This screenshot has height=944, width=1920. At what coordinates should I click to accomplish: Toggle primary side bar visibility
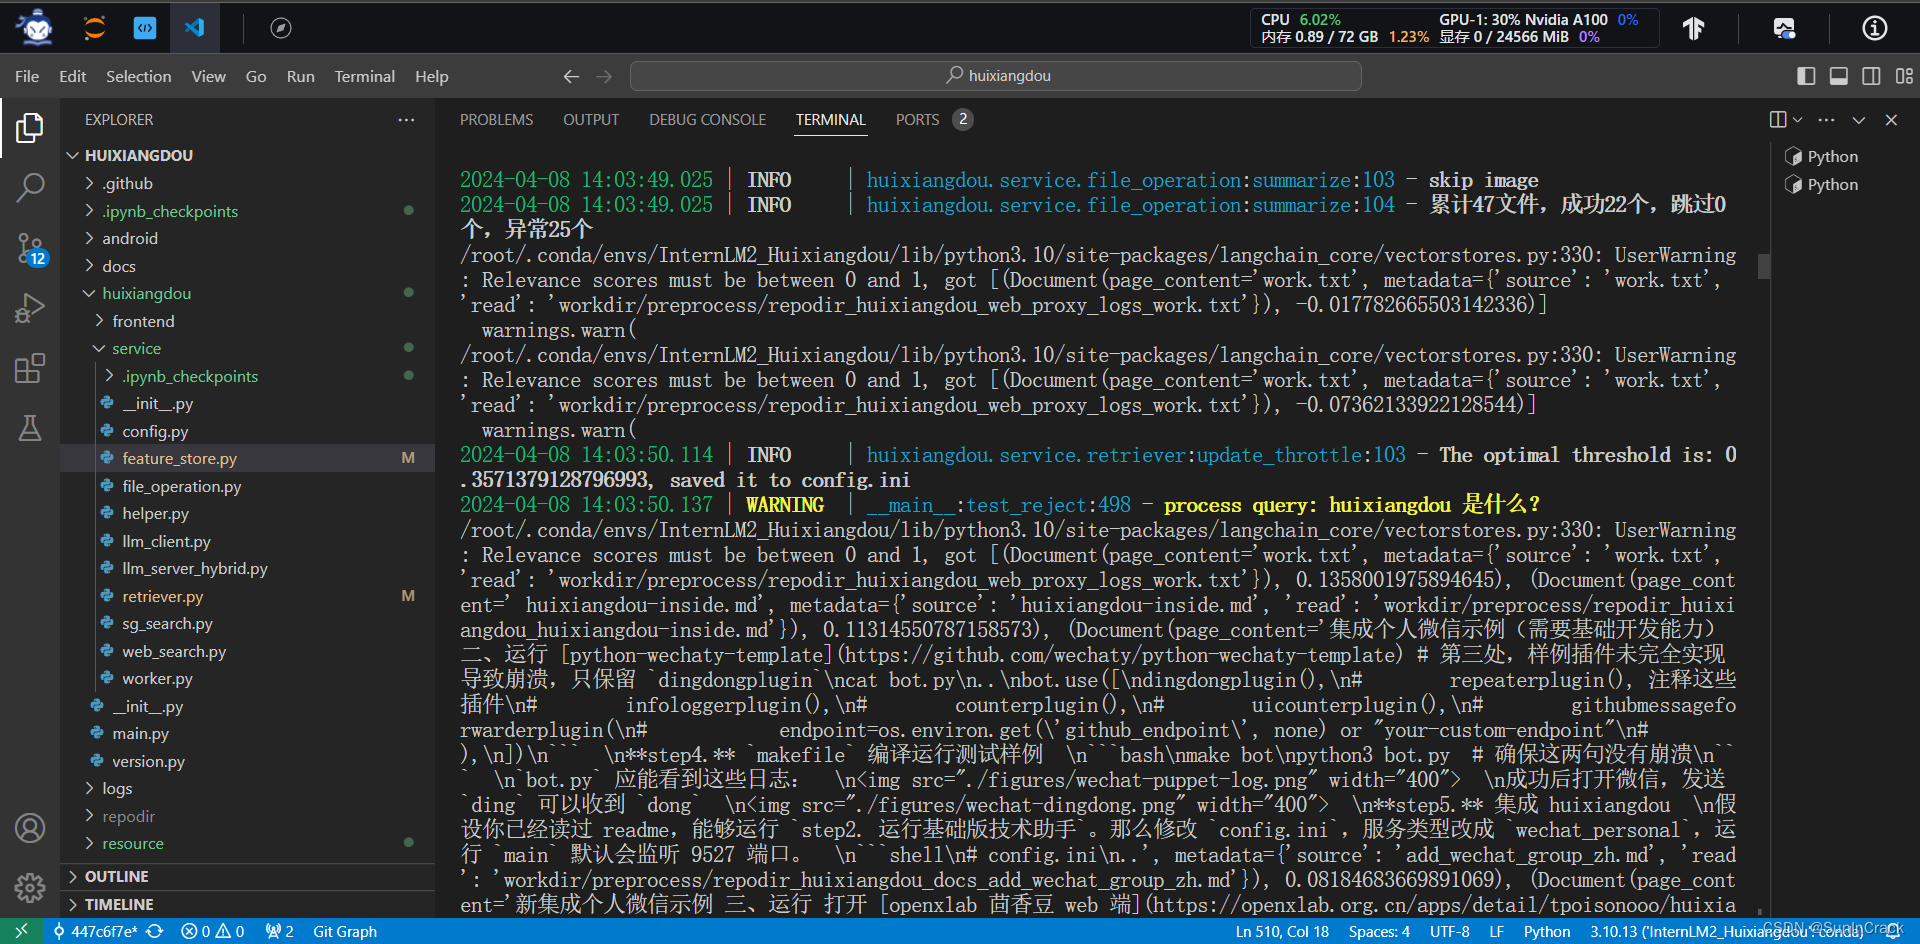click(1806, 76)
